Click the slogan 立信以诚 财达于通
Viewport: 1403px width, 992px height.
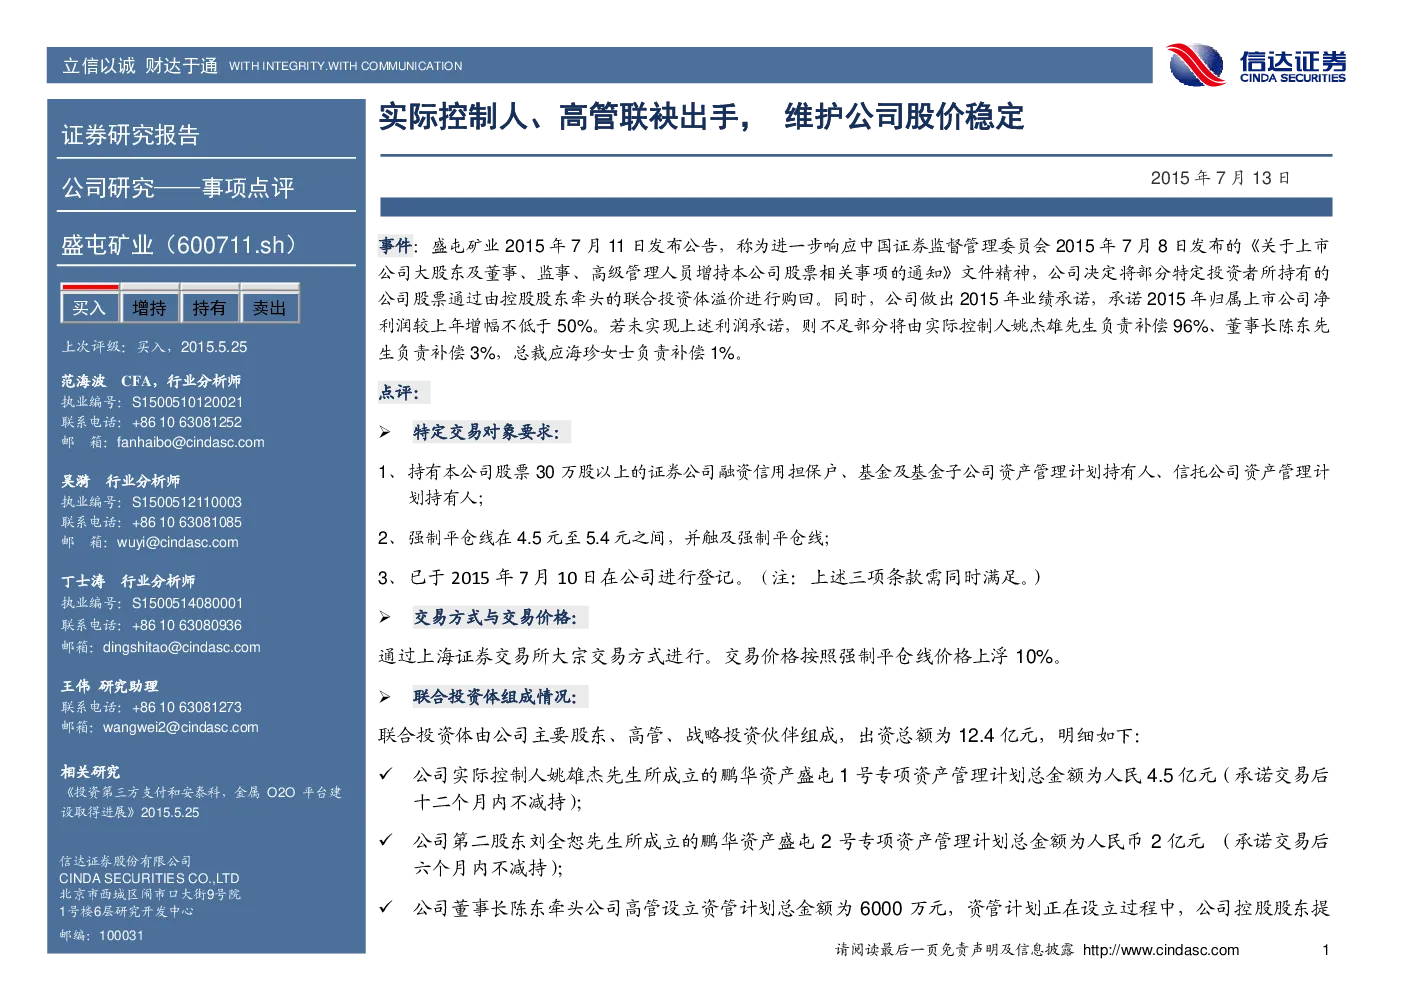[x=140, y=66]
